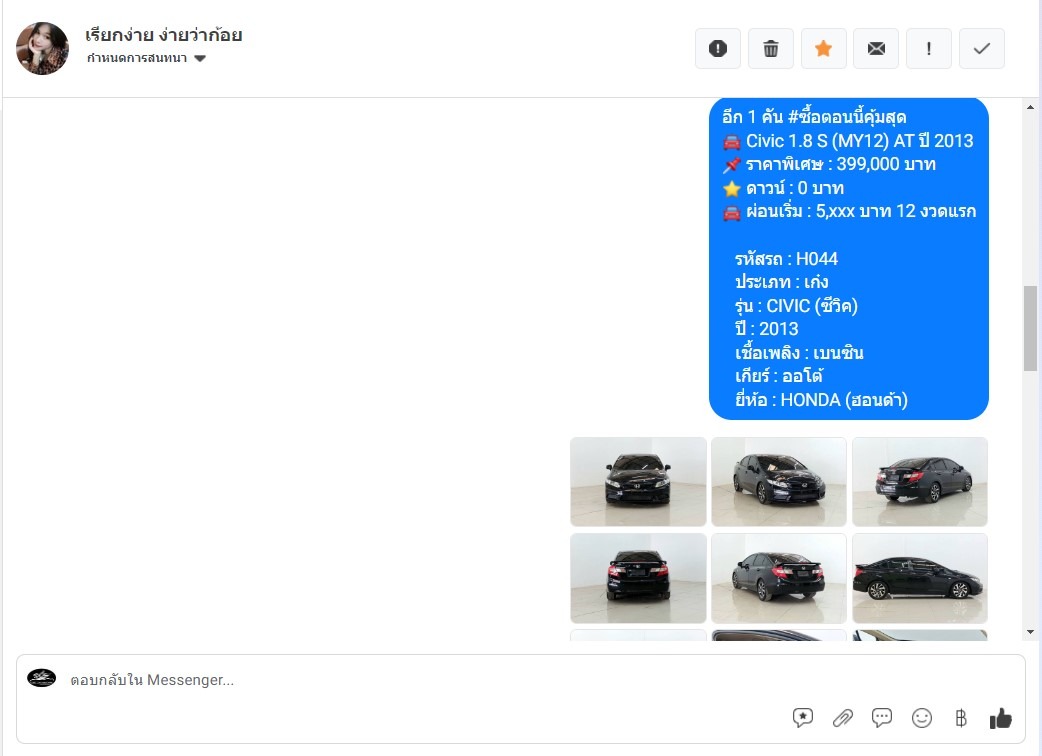Select the text 'รหัสรถ : H044'
This screenshot has height=756, width=1042.
[x=786, y=258]
